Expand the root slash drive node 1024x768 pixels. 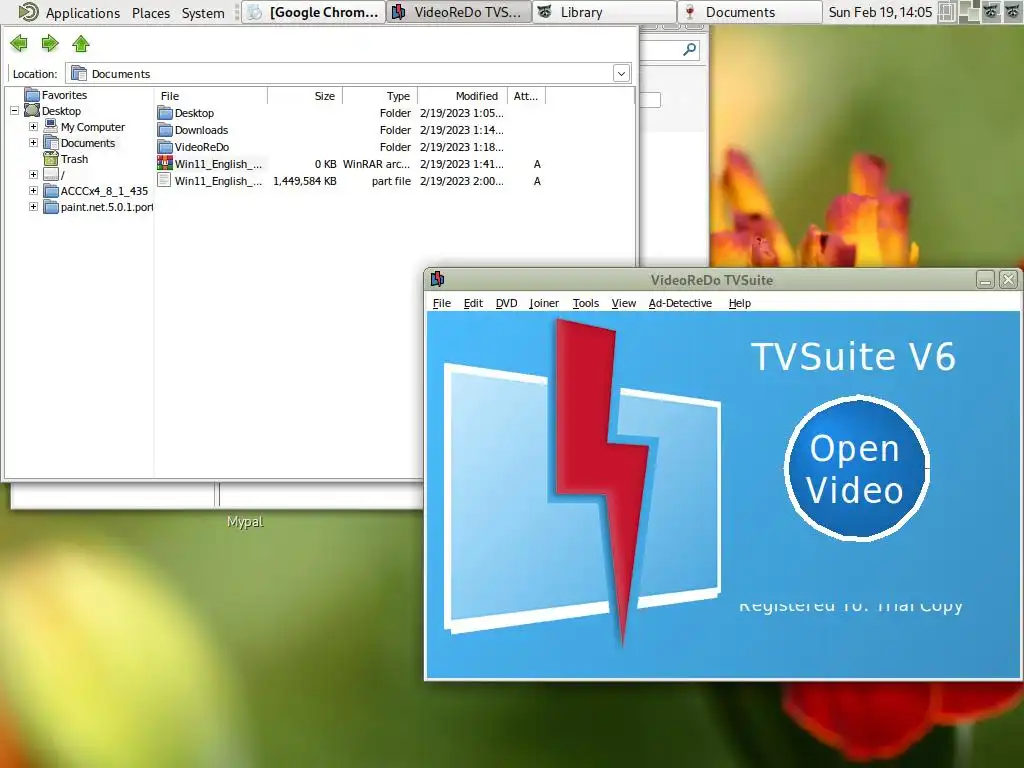point(33,174)
